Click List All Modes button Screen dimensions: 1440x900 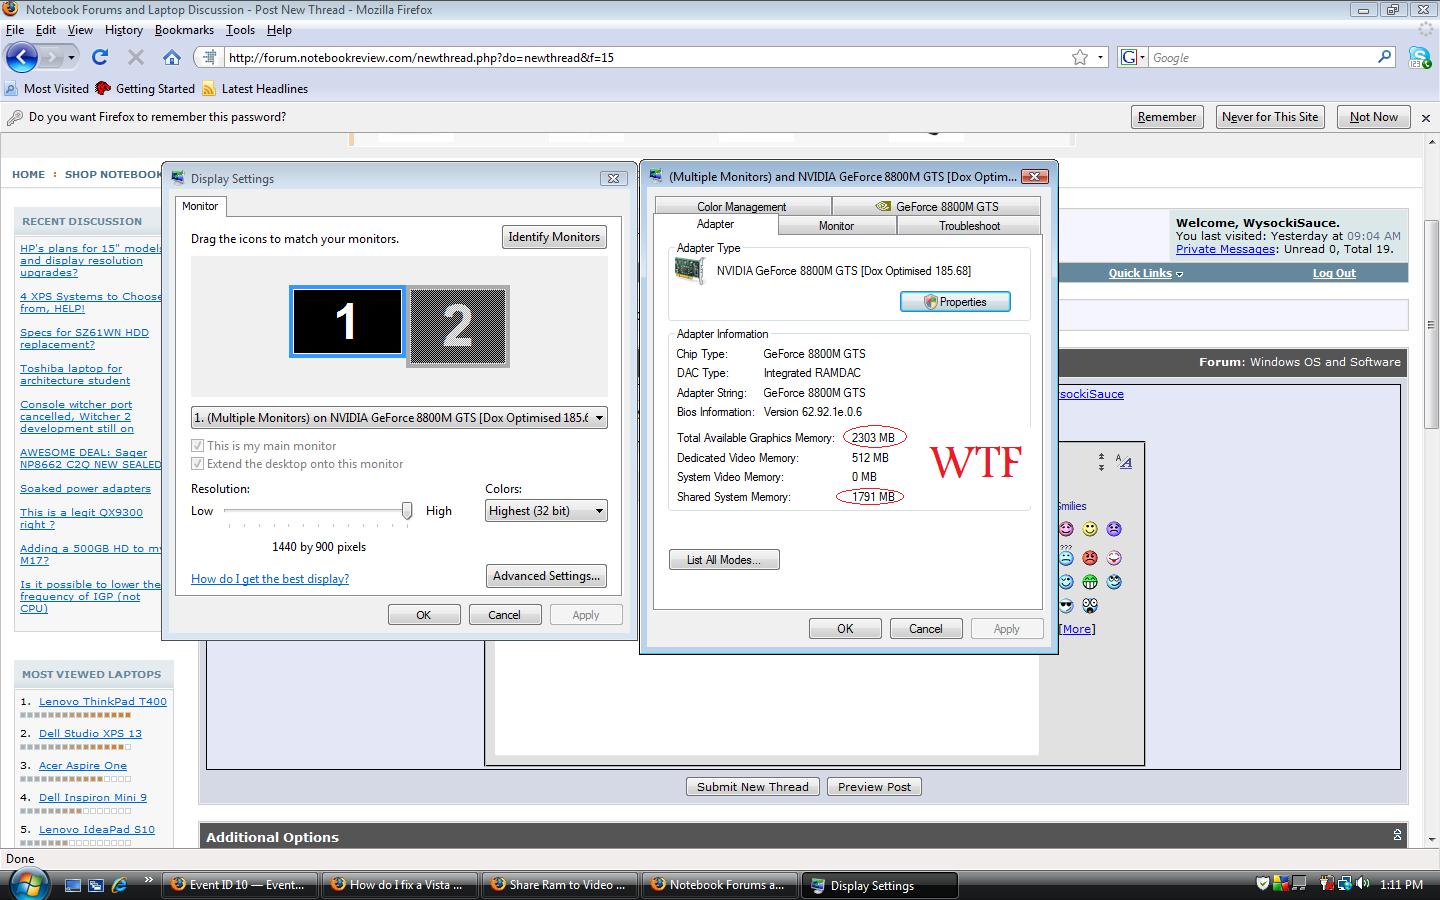tap(724, 560)
